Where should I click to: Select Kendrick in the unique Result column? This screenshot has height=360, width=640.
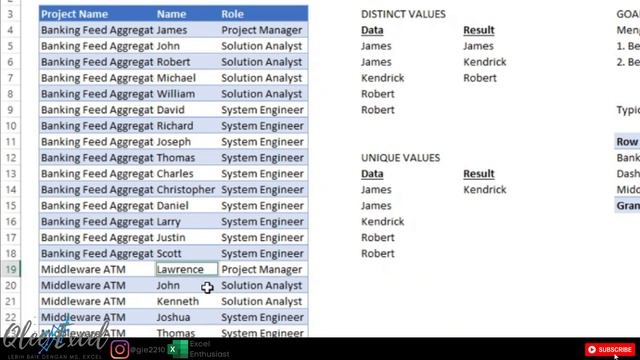click(485, 190)
